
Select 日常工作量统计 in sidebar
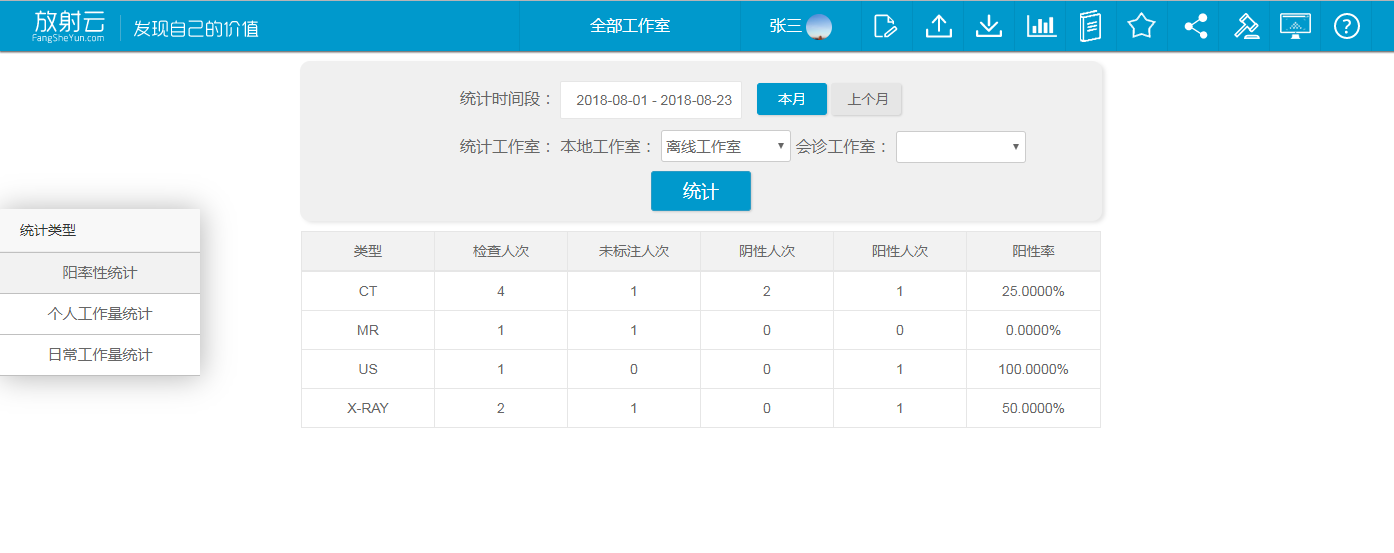tap(100, 355)
